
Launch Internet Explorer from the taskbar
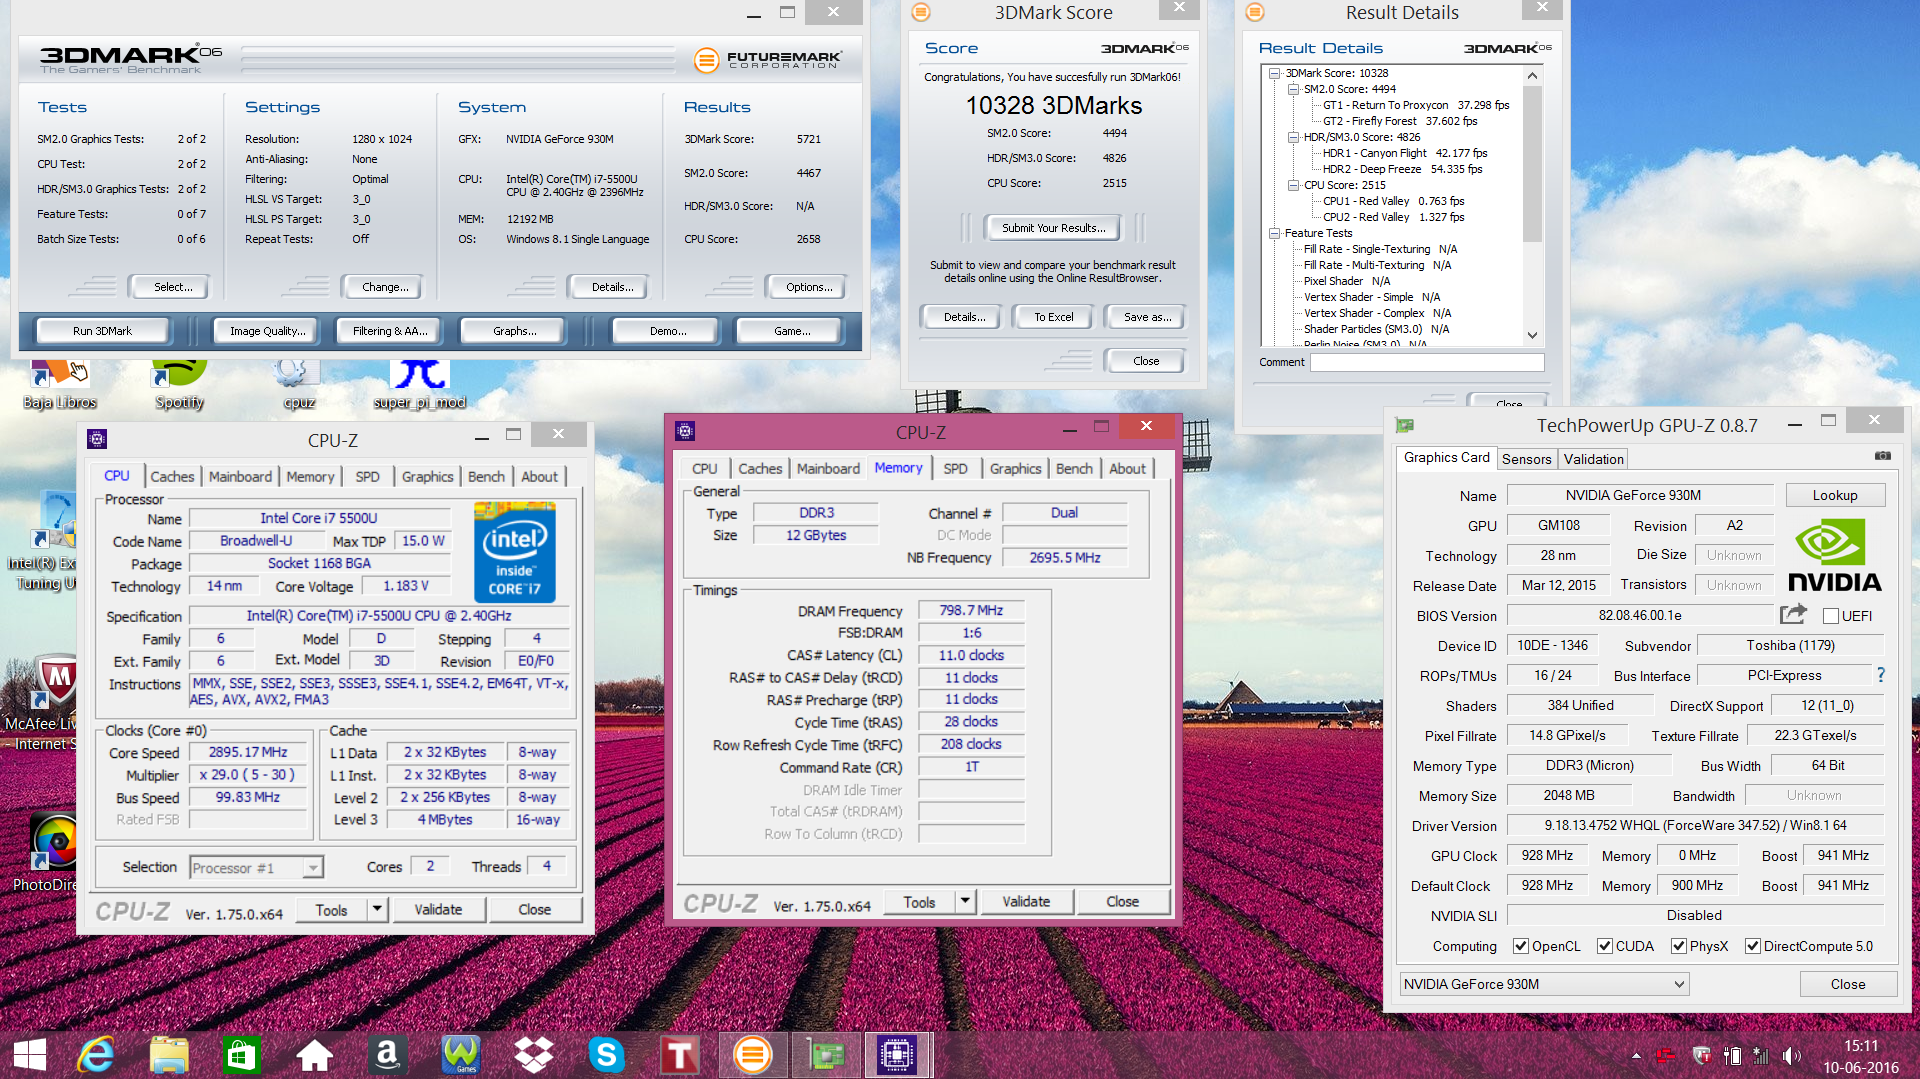96,1055
